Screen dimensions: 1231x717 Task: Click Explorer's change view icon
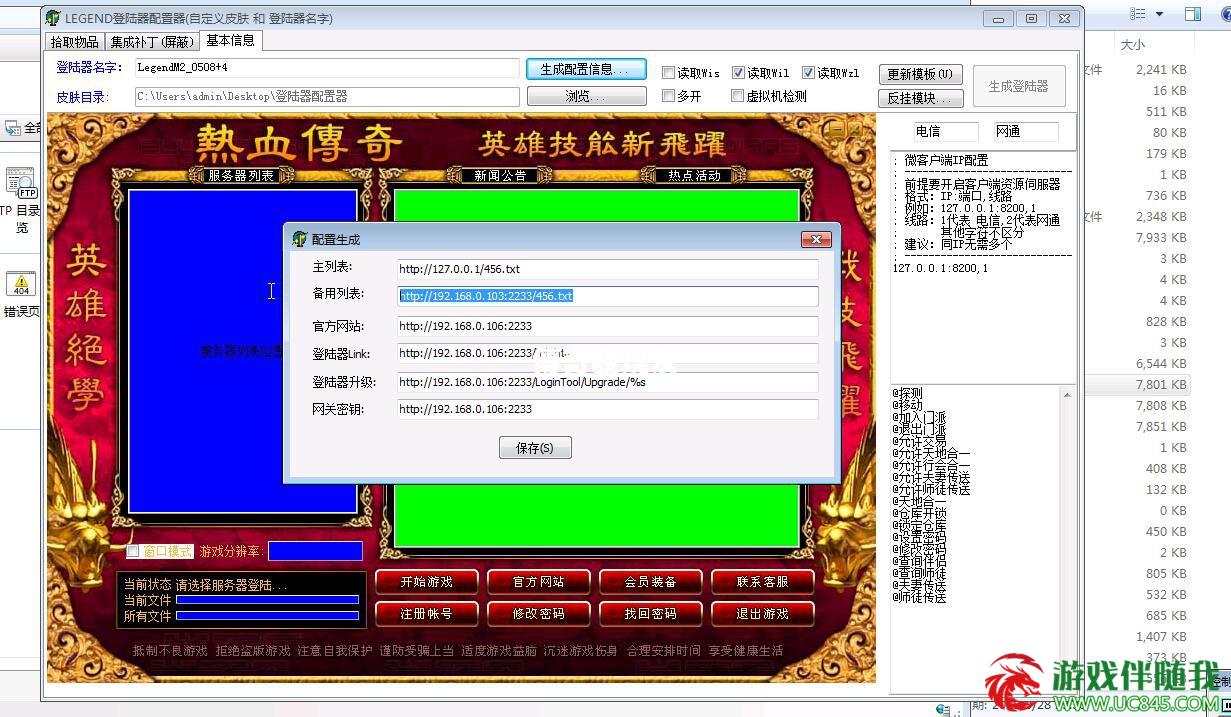click(x=1138, y=14)
